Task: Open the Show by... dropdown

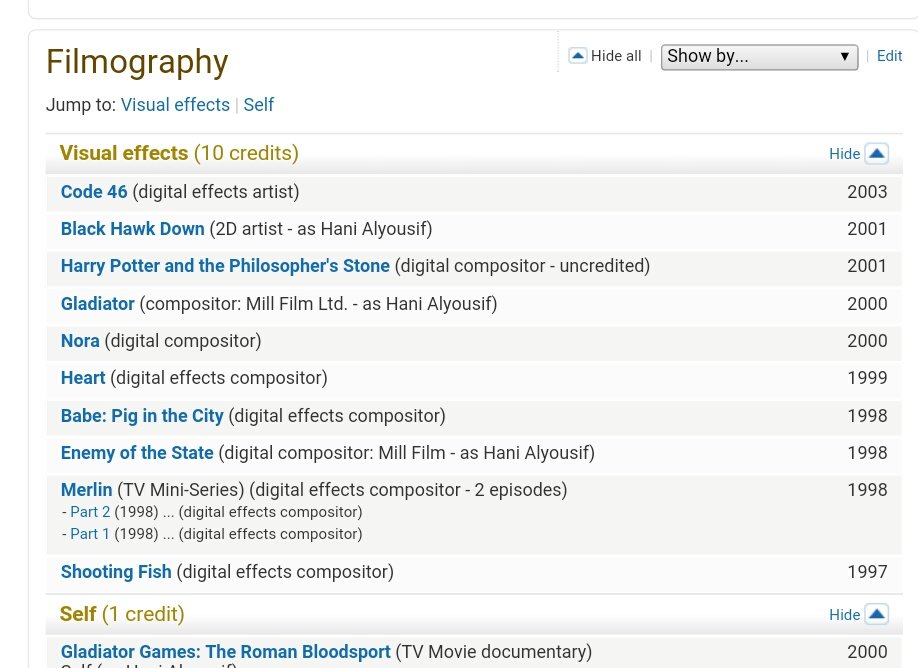Action: [759, 57]
